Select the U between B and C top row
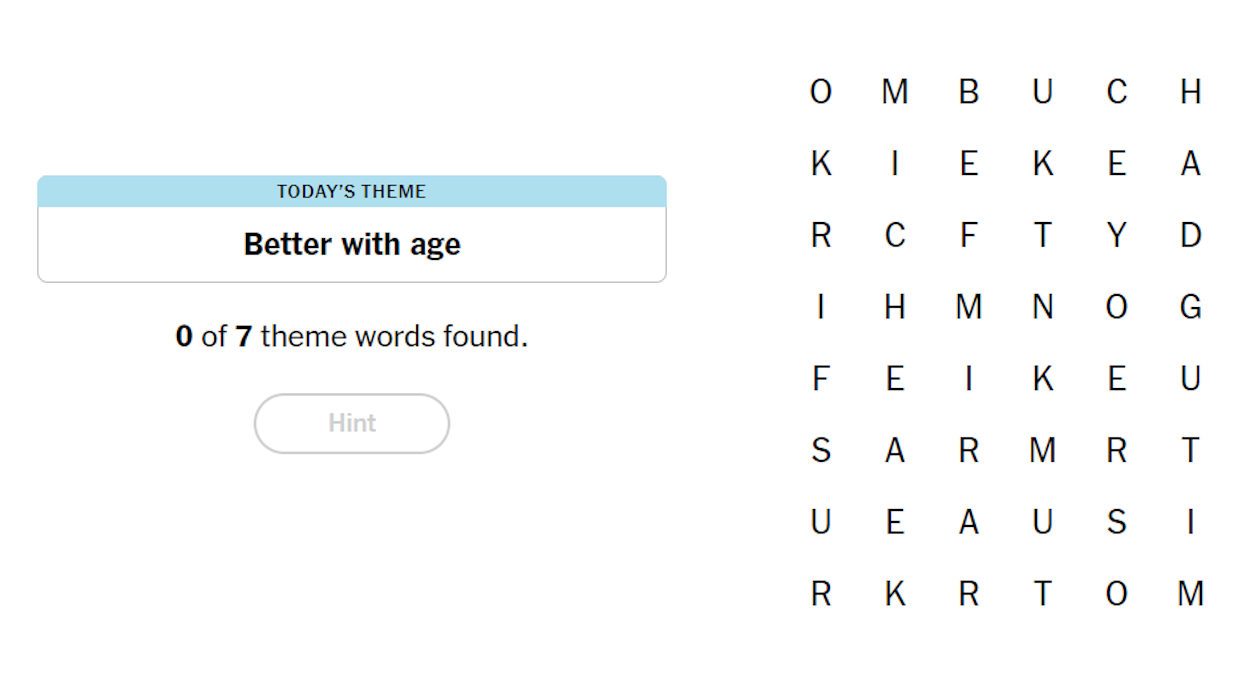The image size is (1250, 684). click(x=1042, y=91)
